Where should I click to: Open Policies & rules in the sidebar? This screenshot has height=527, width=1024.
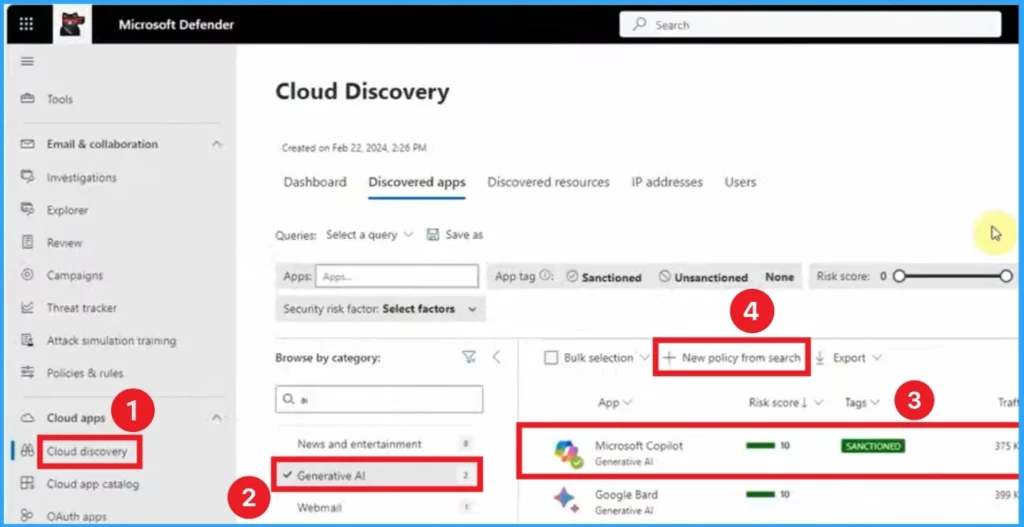[85, 373]
